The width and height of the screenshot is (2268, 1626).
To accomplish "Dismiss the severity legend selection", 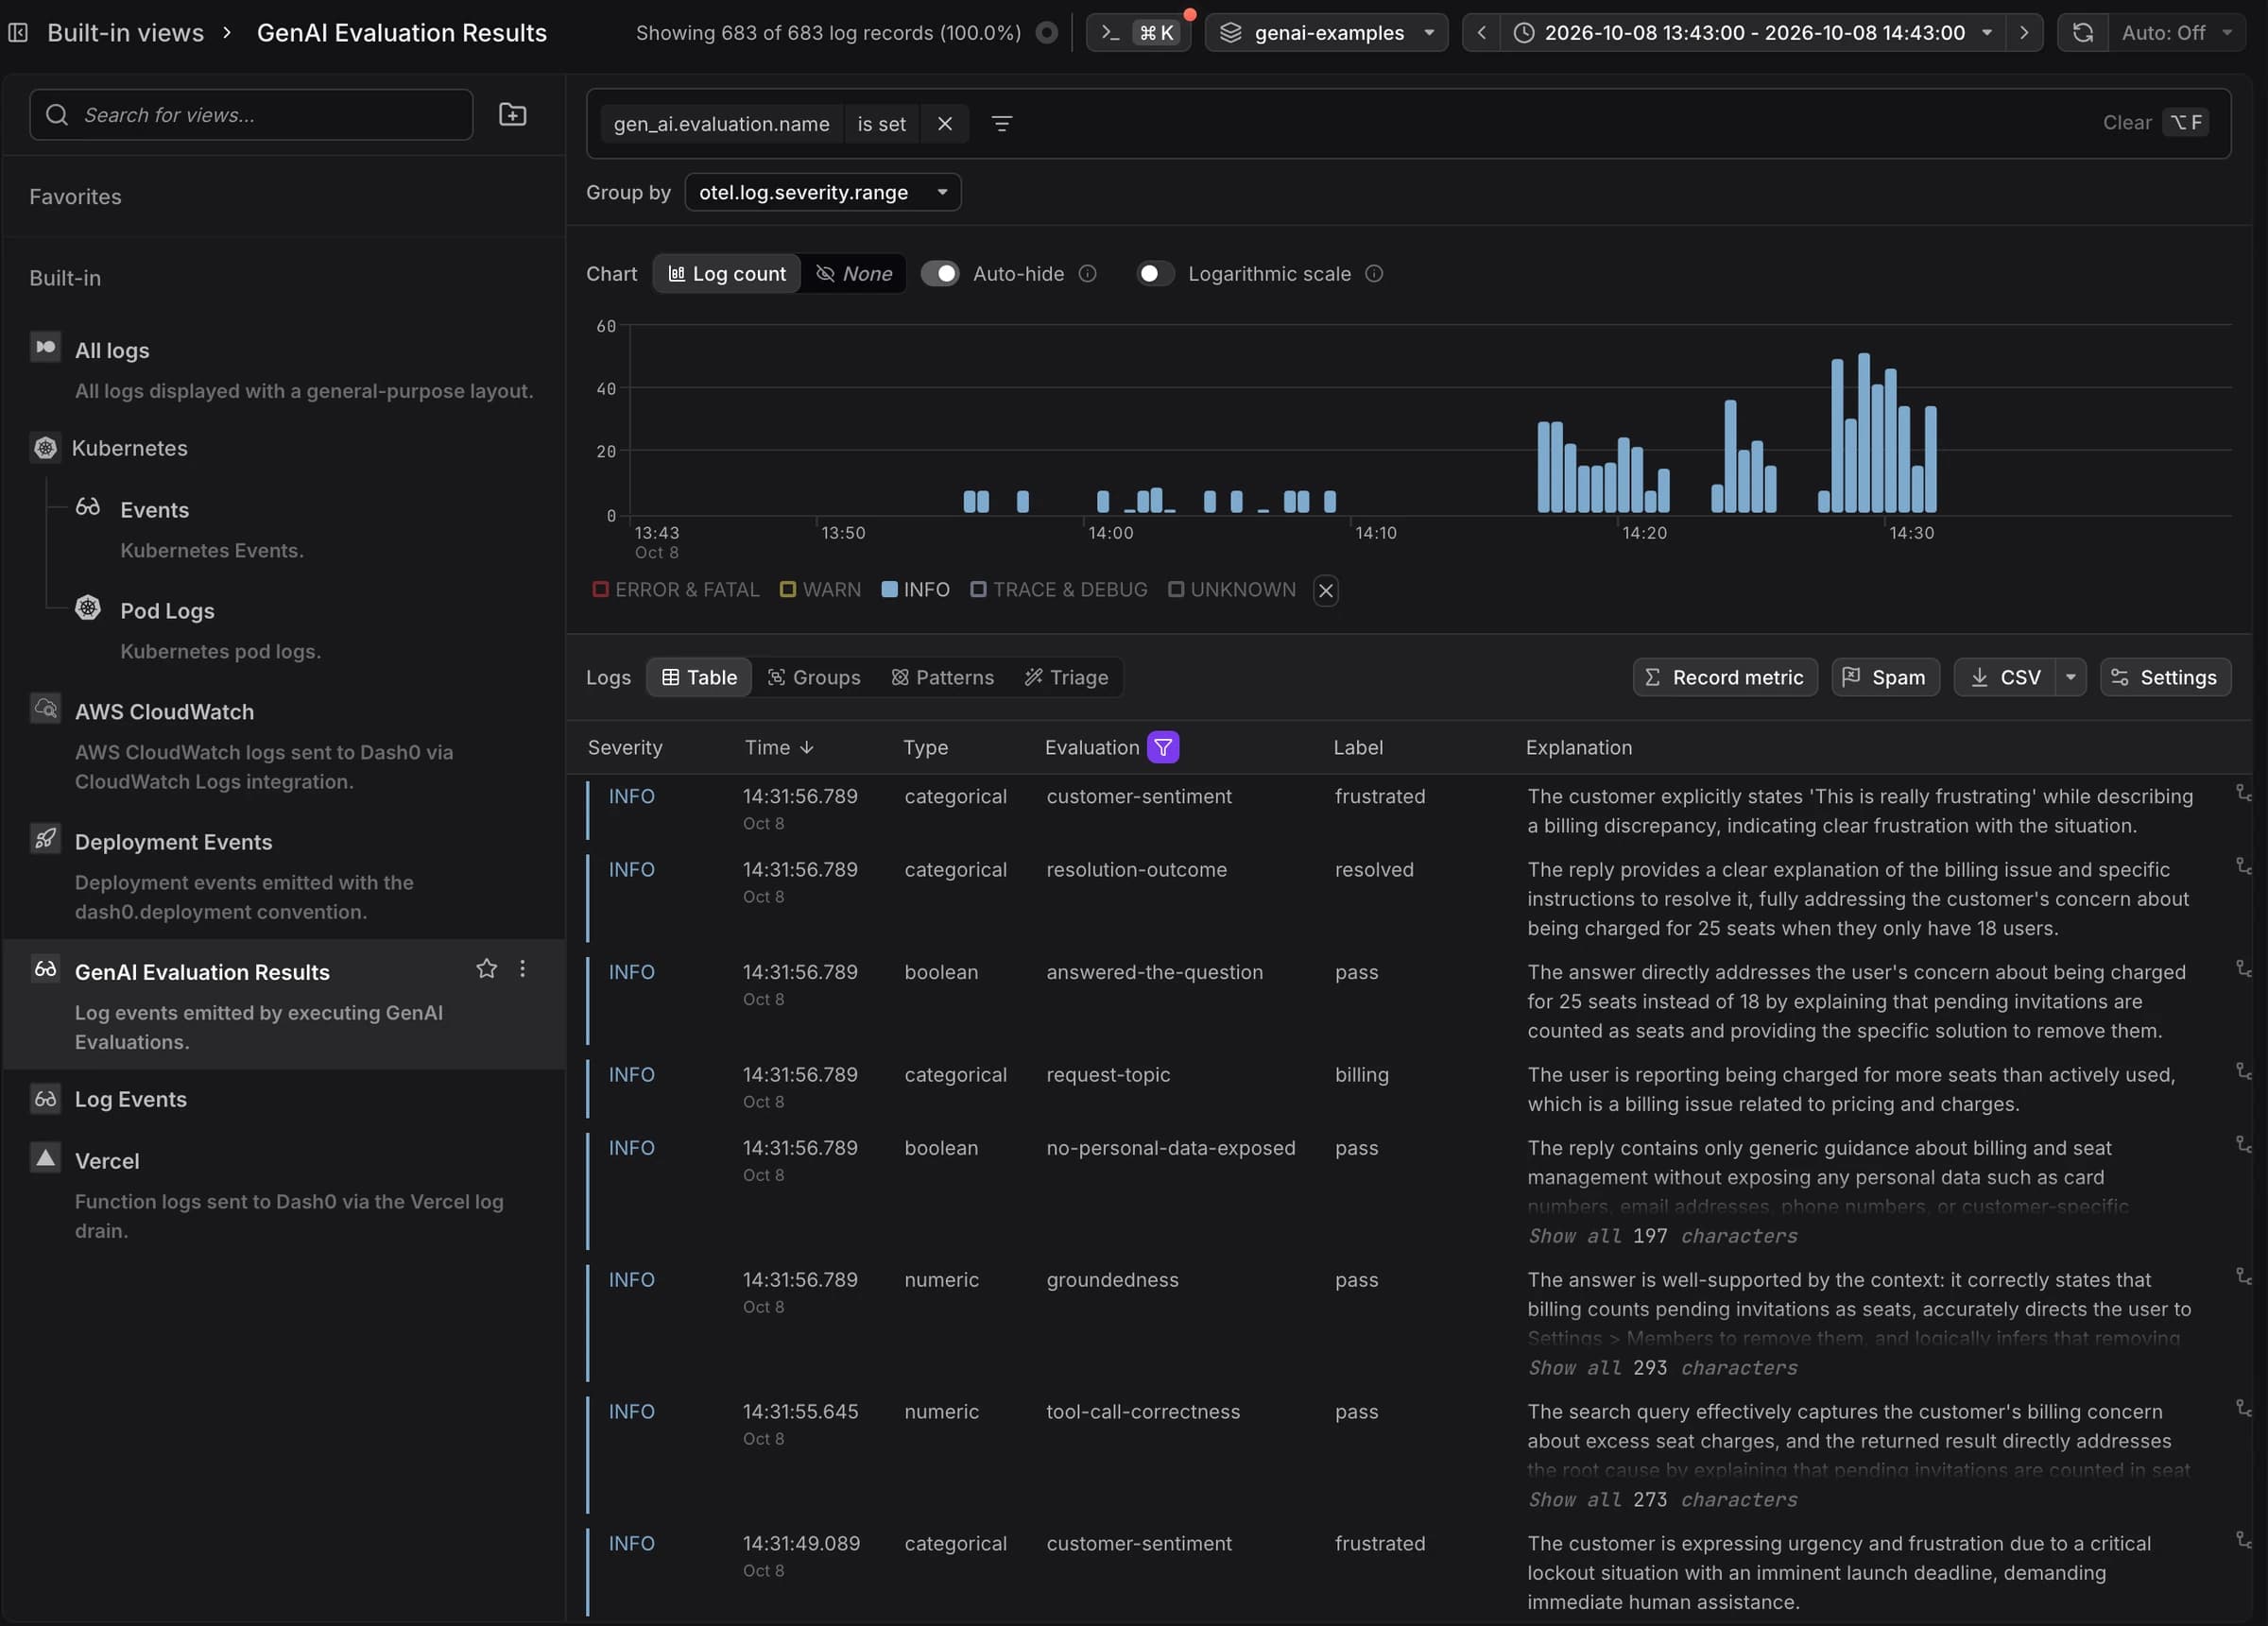I will pos(1325,590).
